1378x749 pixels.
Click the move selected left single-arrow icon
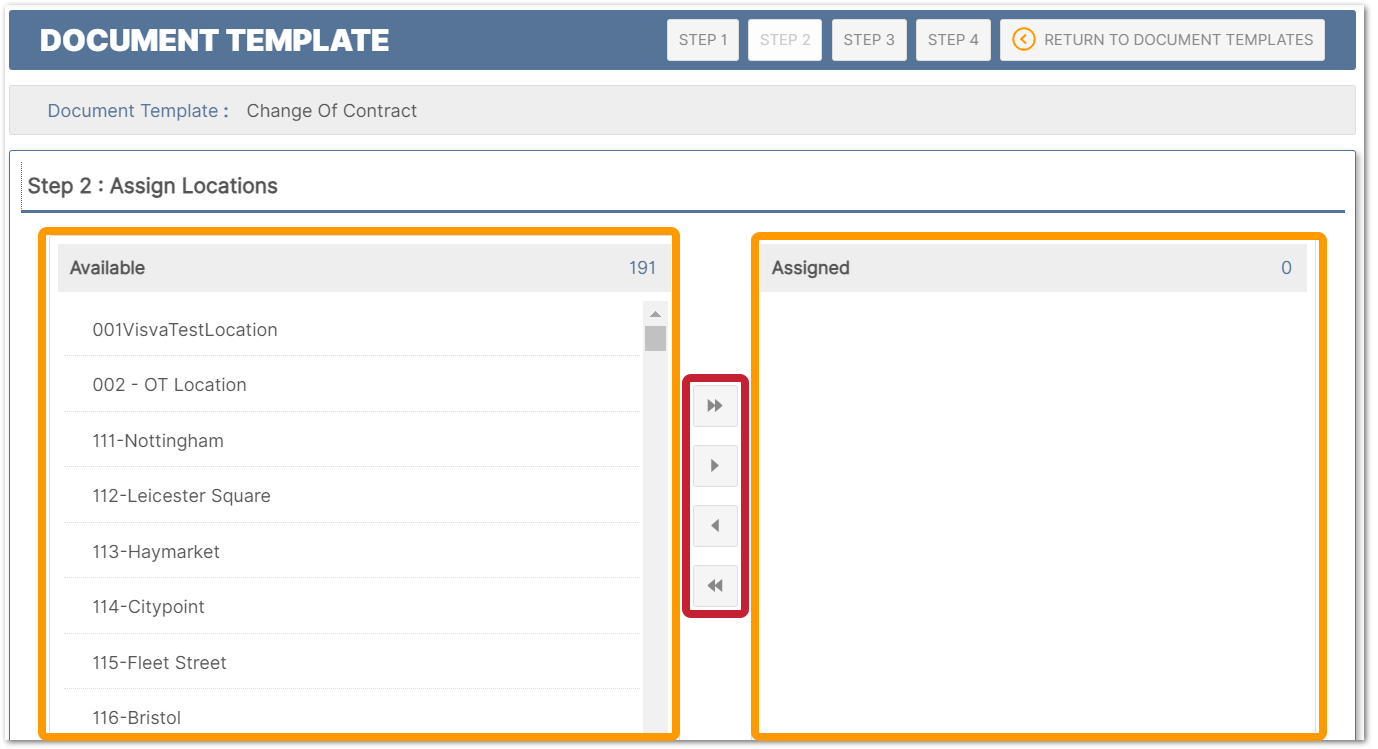tap(715, 526)
